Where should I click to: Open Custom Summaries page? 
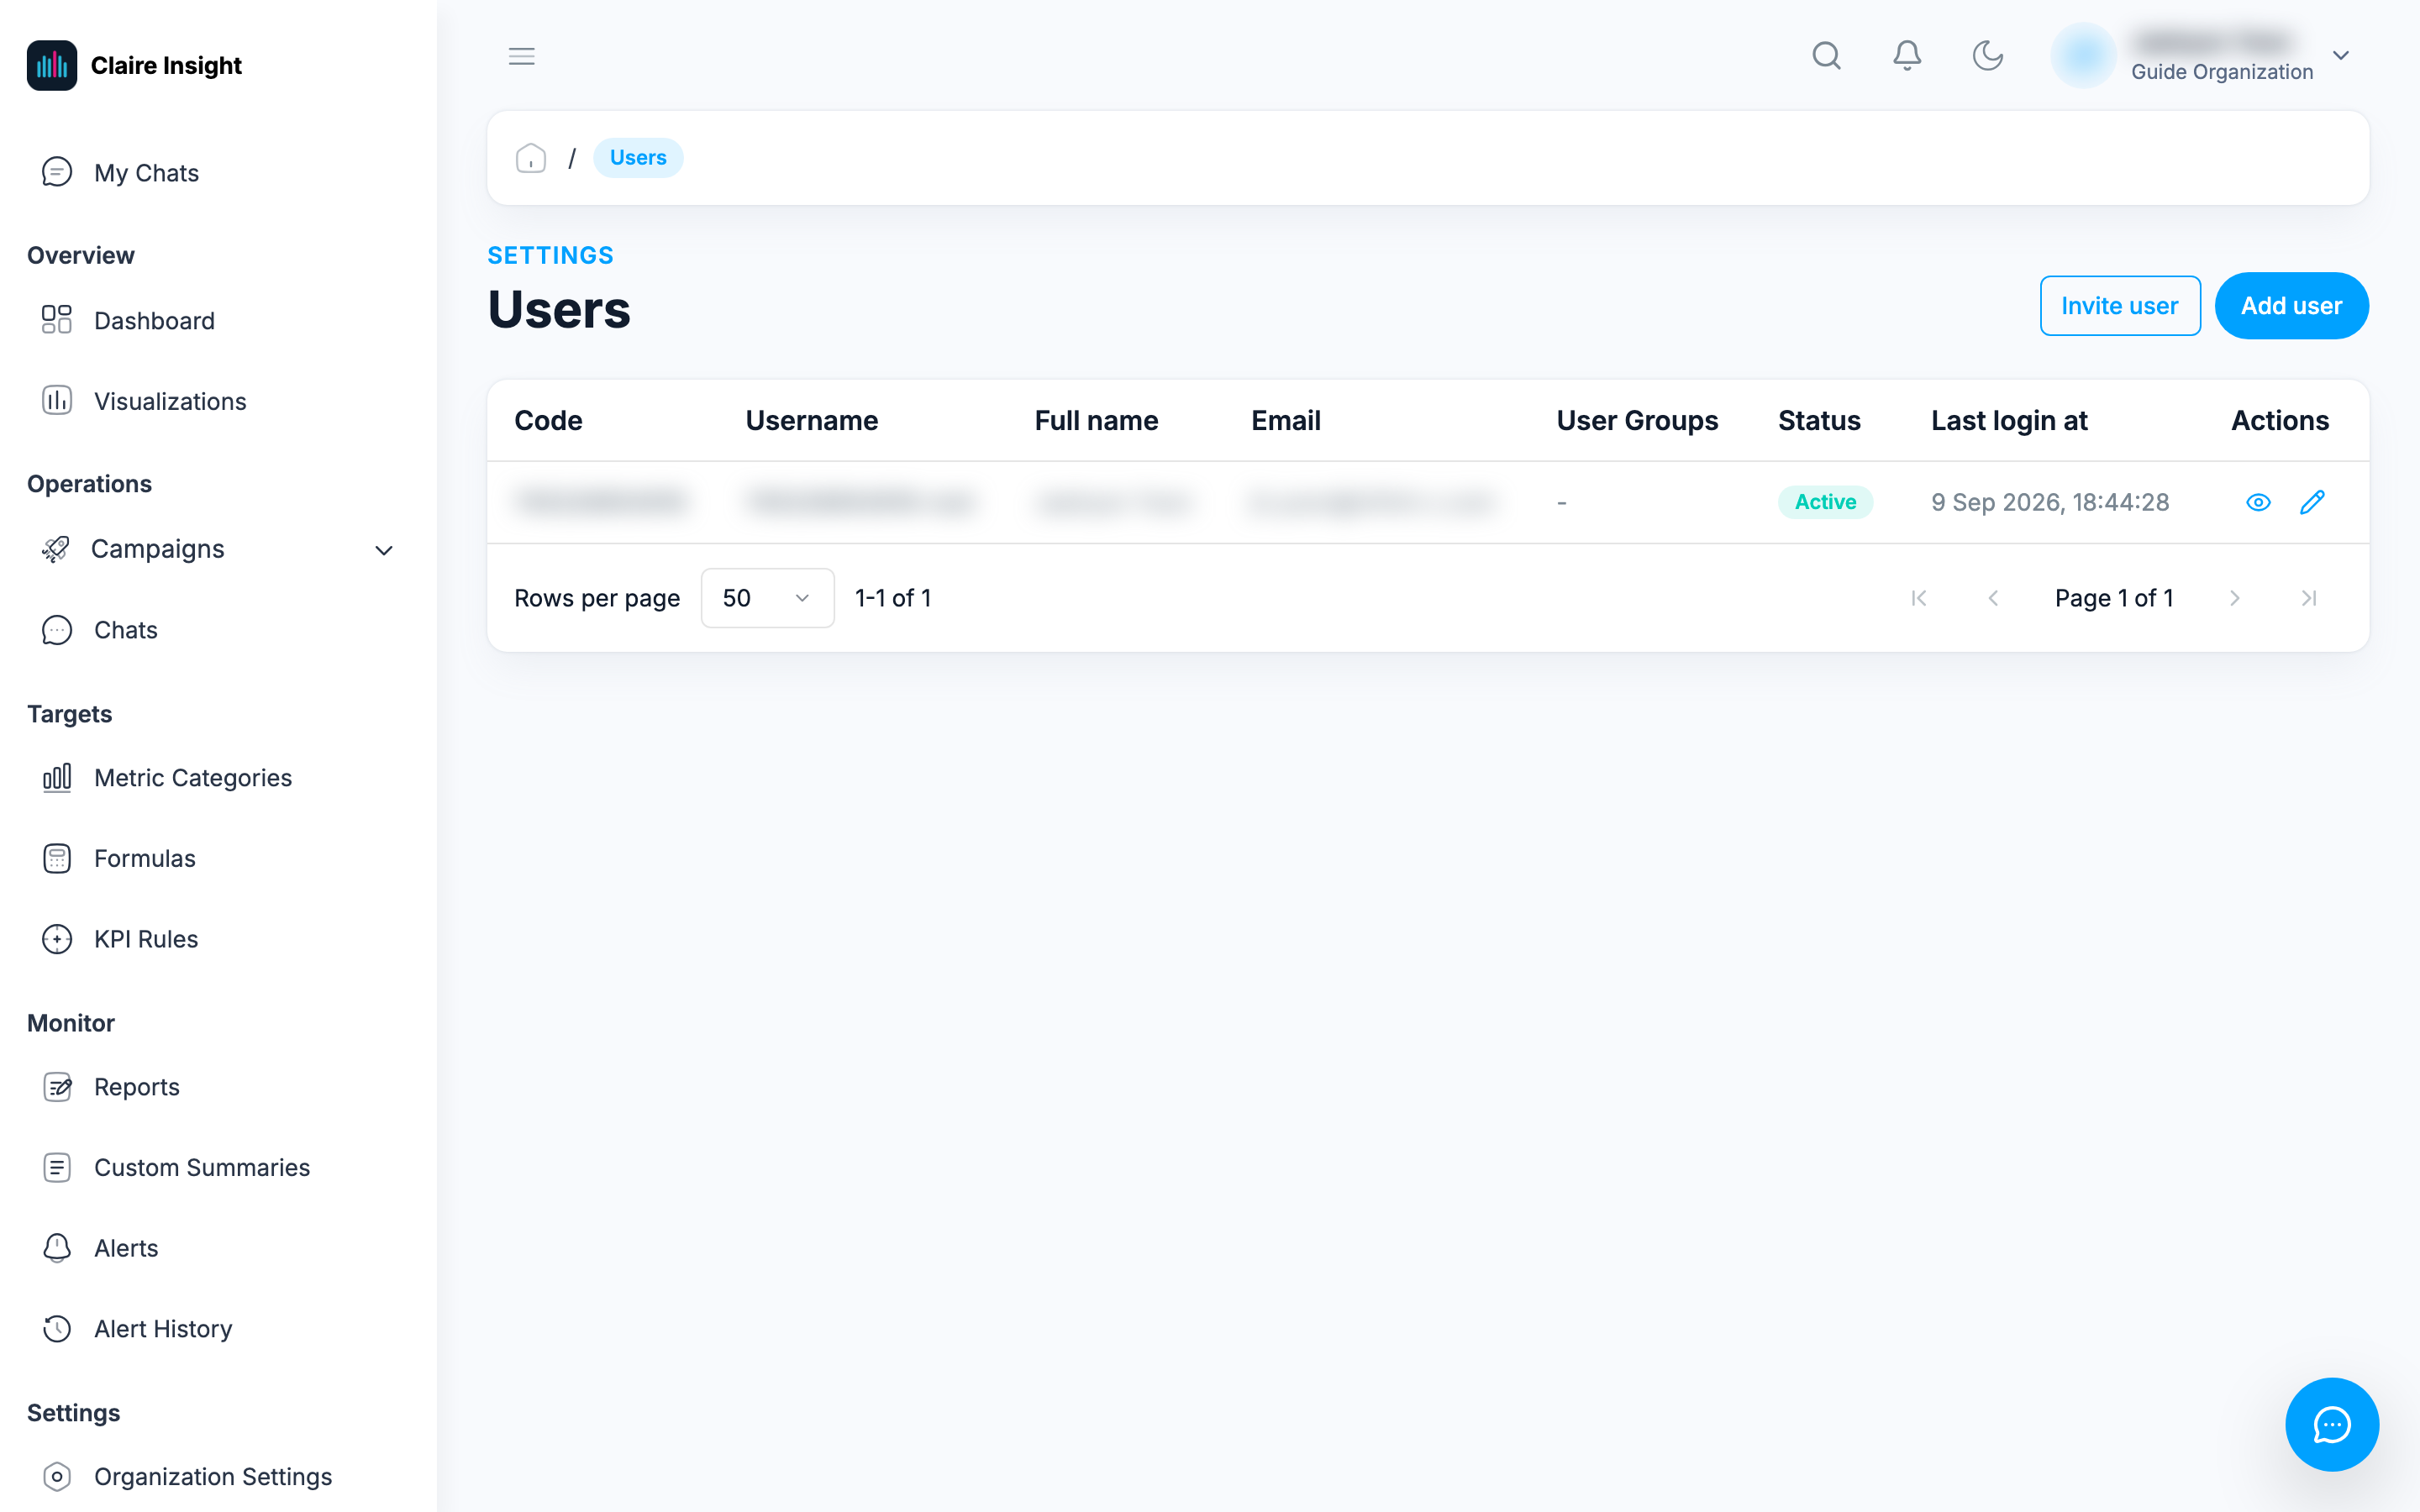click(x=202, y=1167)
